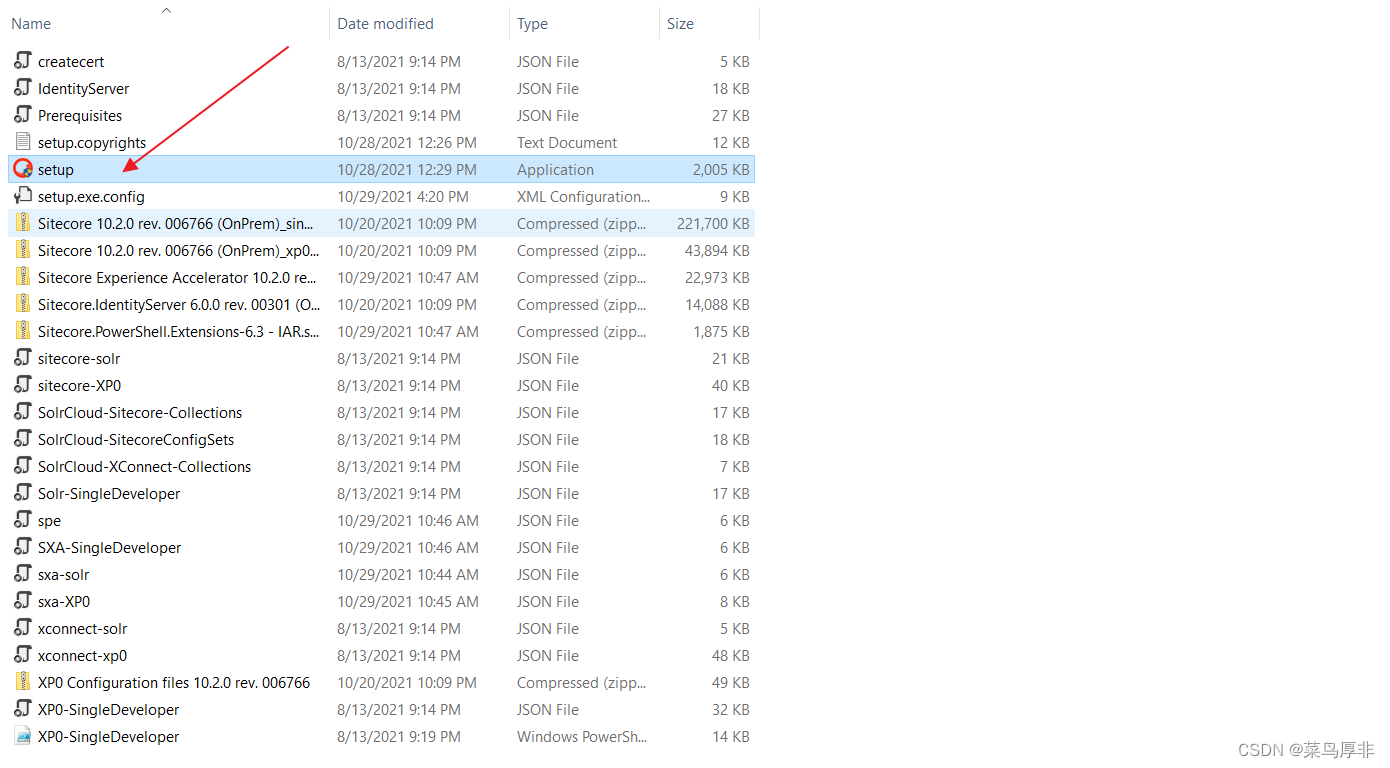Click the sitecore-XP0 JSON file icon
This screenshot has width=1390, height=768.
point(23,385)
